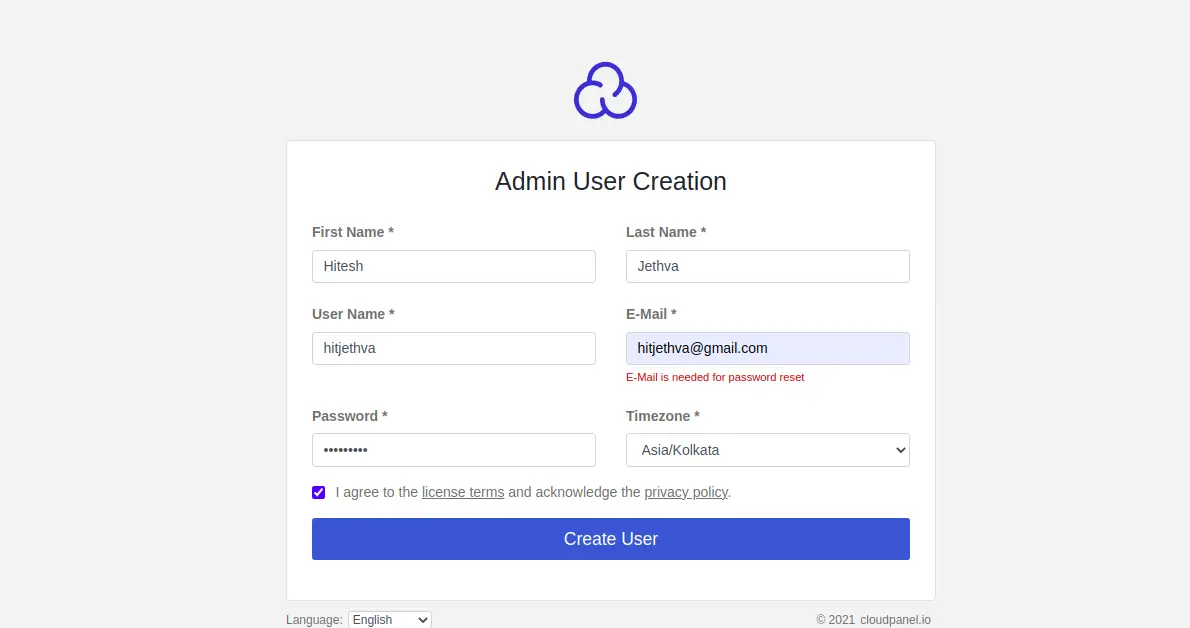Click the 'E-Mail is needed for password reset' note
Viewport: 1190px width, 628px height.
tap(715, 377)
